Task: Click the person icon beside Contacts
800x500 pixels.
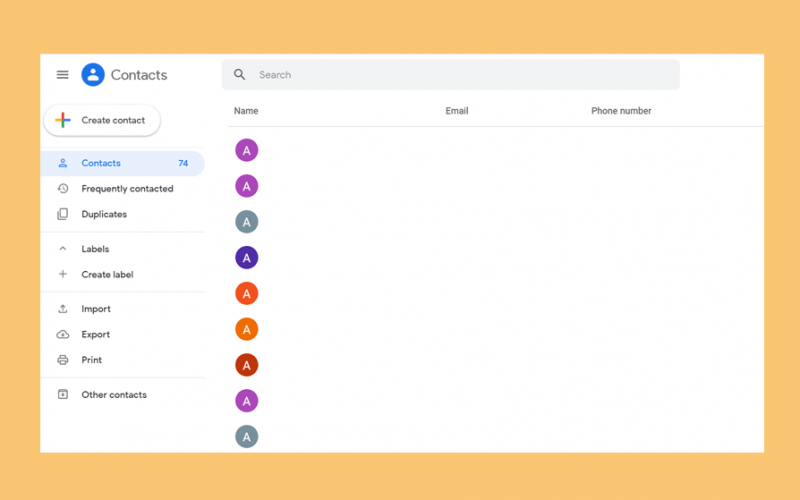Action: click(x=63, y=163)
